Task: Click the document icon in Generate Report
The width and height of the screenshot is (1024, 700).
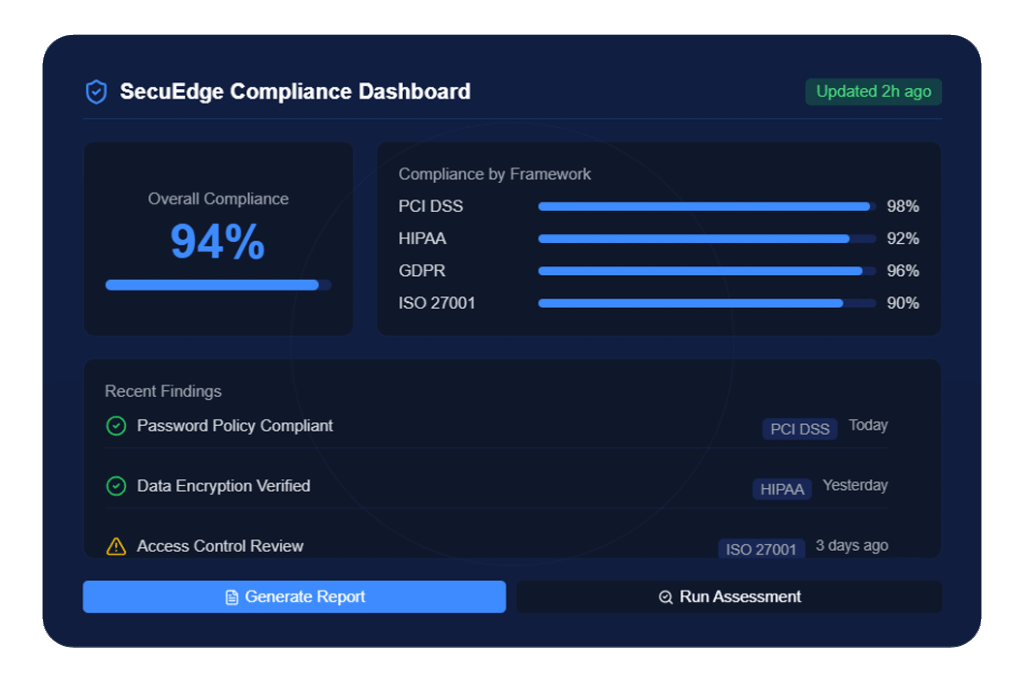Action: [x=232, y=597]
